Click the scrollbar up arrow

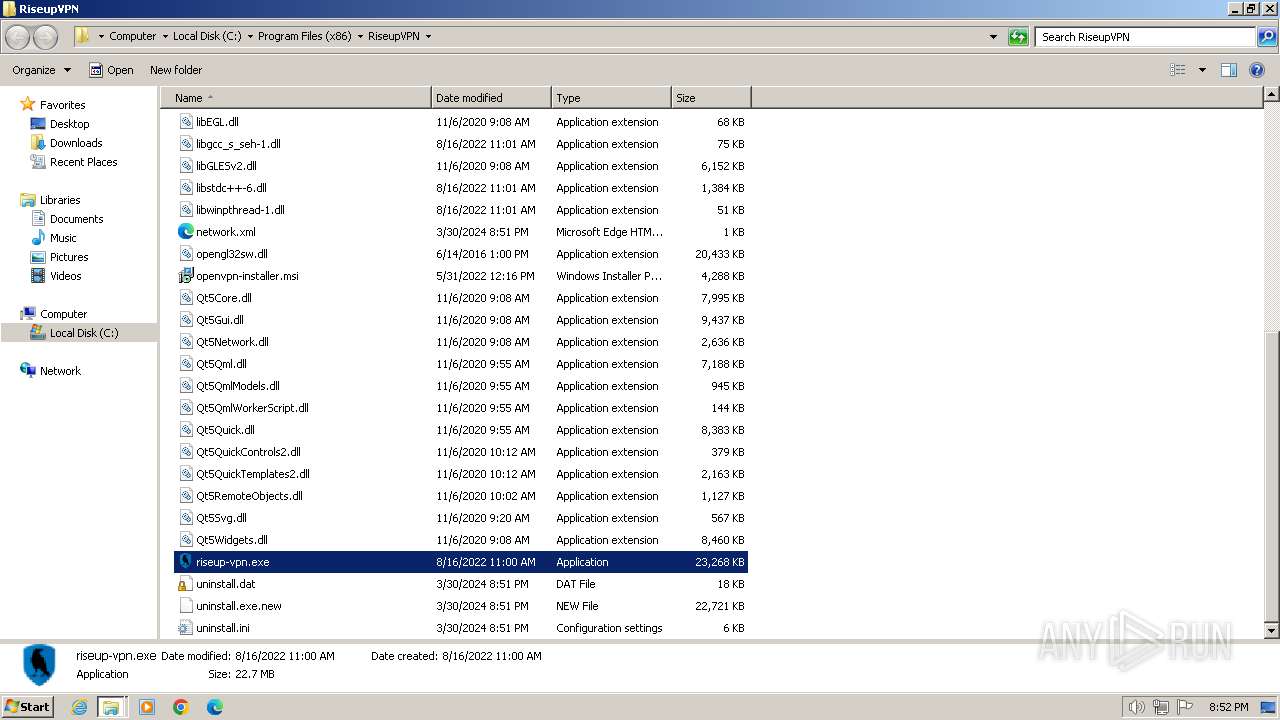pyautogui.click(x=1271, y=95)
